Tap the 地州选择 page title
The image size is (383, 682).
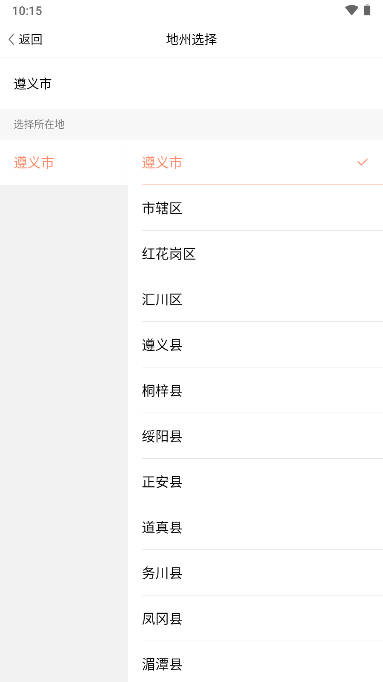click(x=191, y=40)
